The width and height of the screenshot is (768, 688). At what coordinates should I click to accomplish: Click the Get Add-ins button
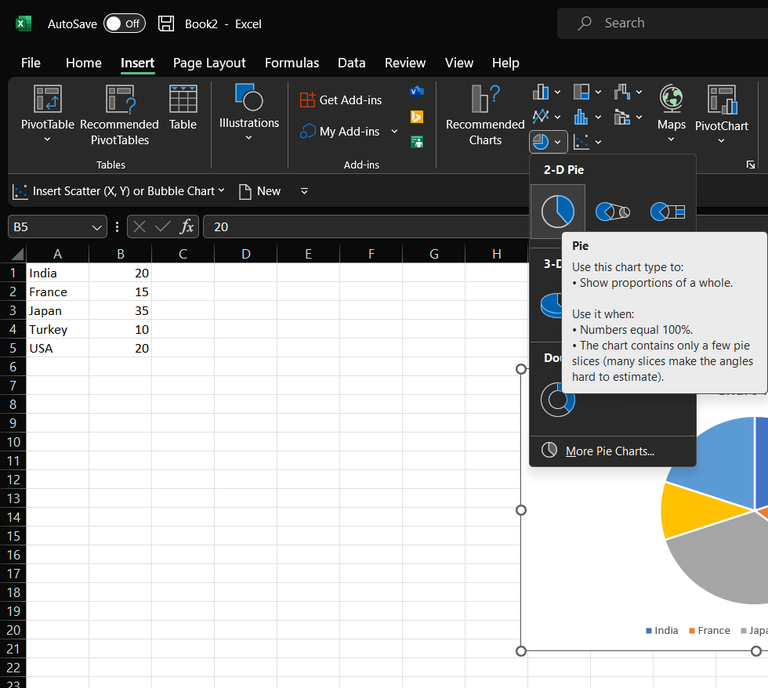(x=341, y=100)
